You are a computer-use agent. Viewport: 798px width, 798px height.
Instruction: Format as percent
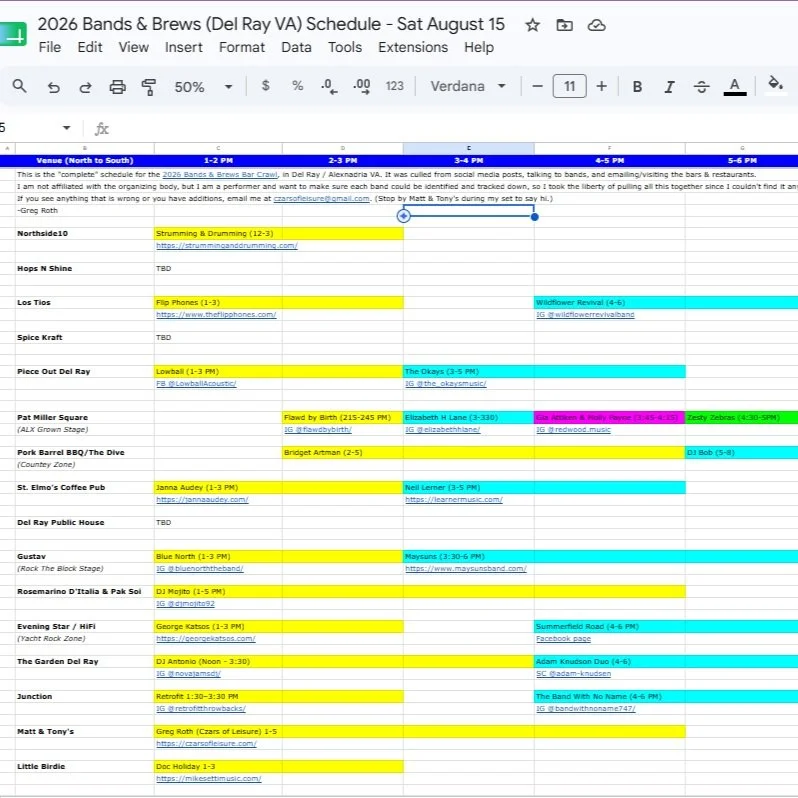pyautogui.click(x=297, y=86)
